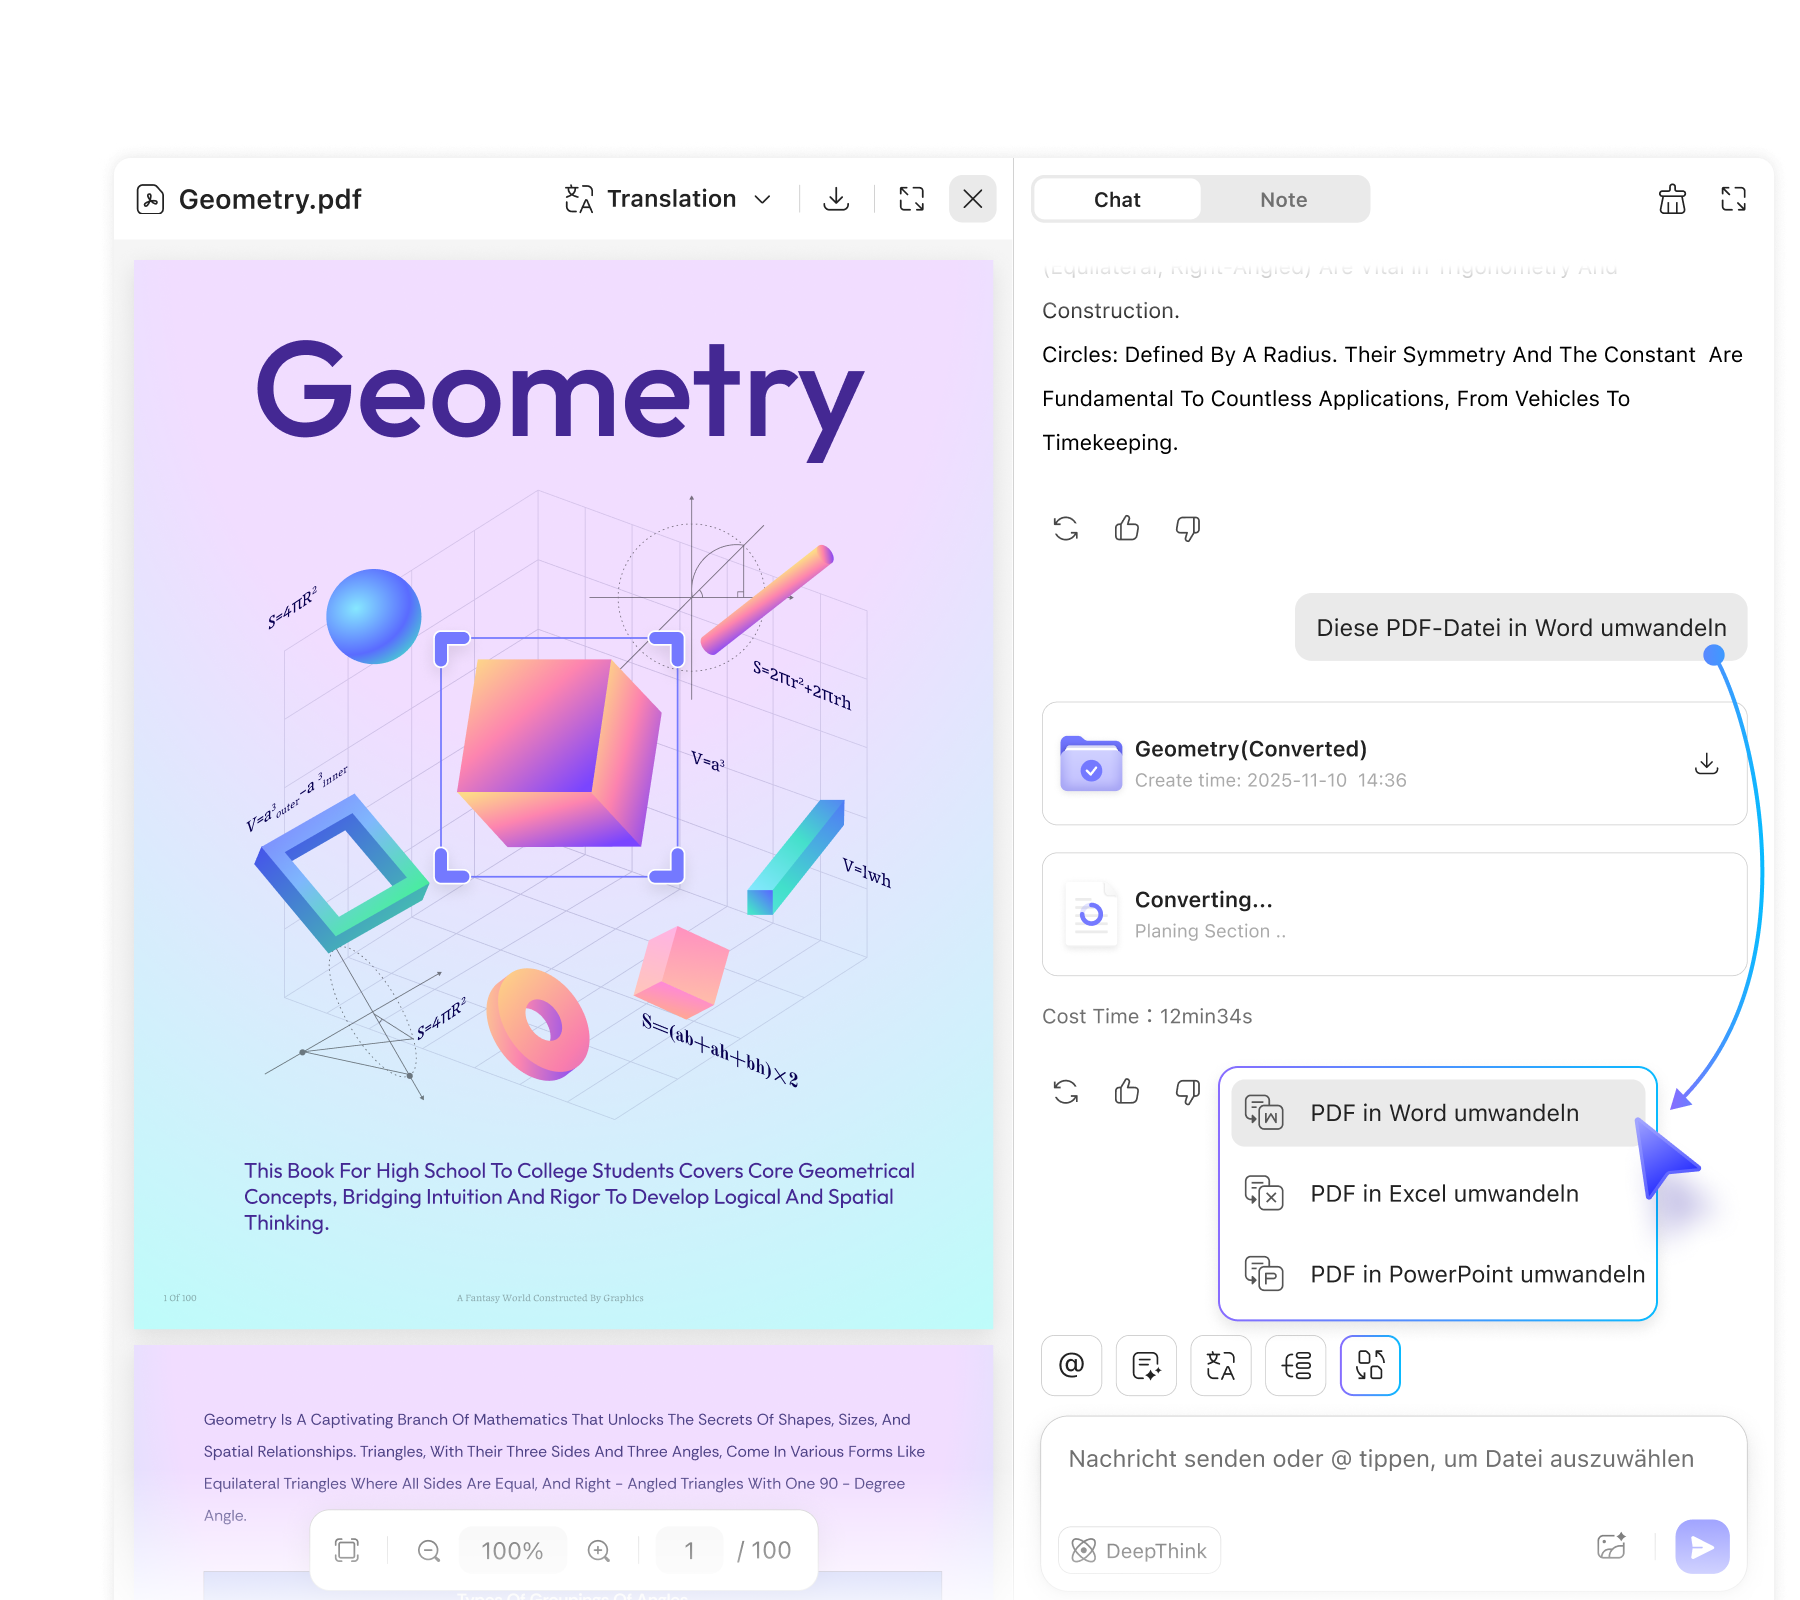This screenshot has width=1800, height=1600.
Task: Click the Cost Time: 12min34s text
Action: [x=1147, y=1016]
